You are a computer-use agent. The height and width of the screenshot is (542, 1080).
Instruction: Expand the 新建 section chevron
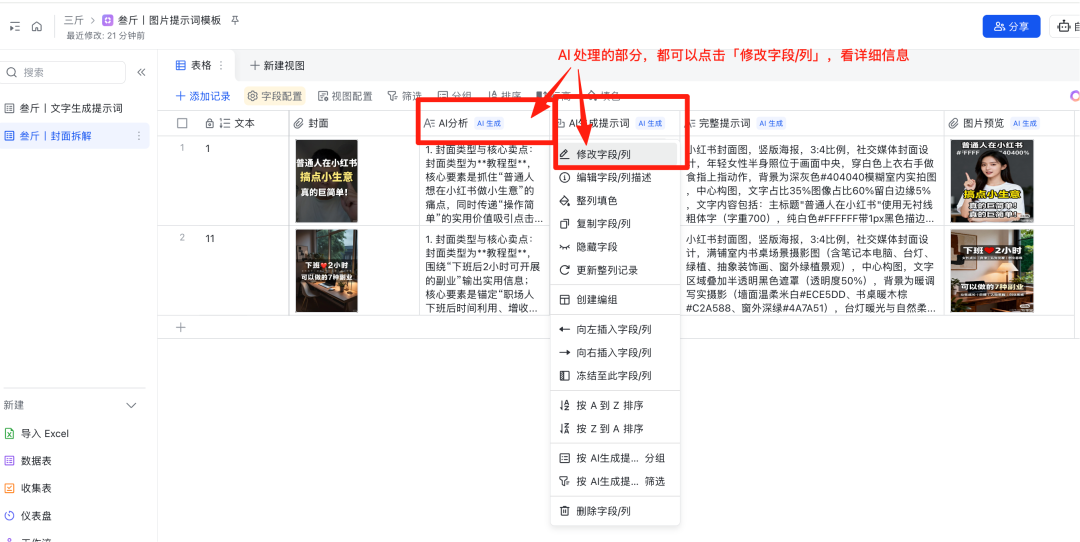131,405
